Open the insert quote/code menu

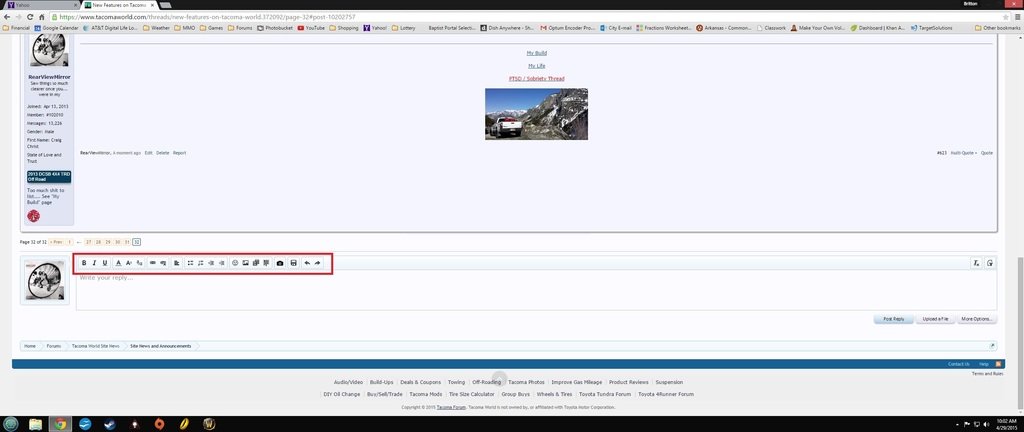266,263
